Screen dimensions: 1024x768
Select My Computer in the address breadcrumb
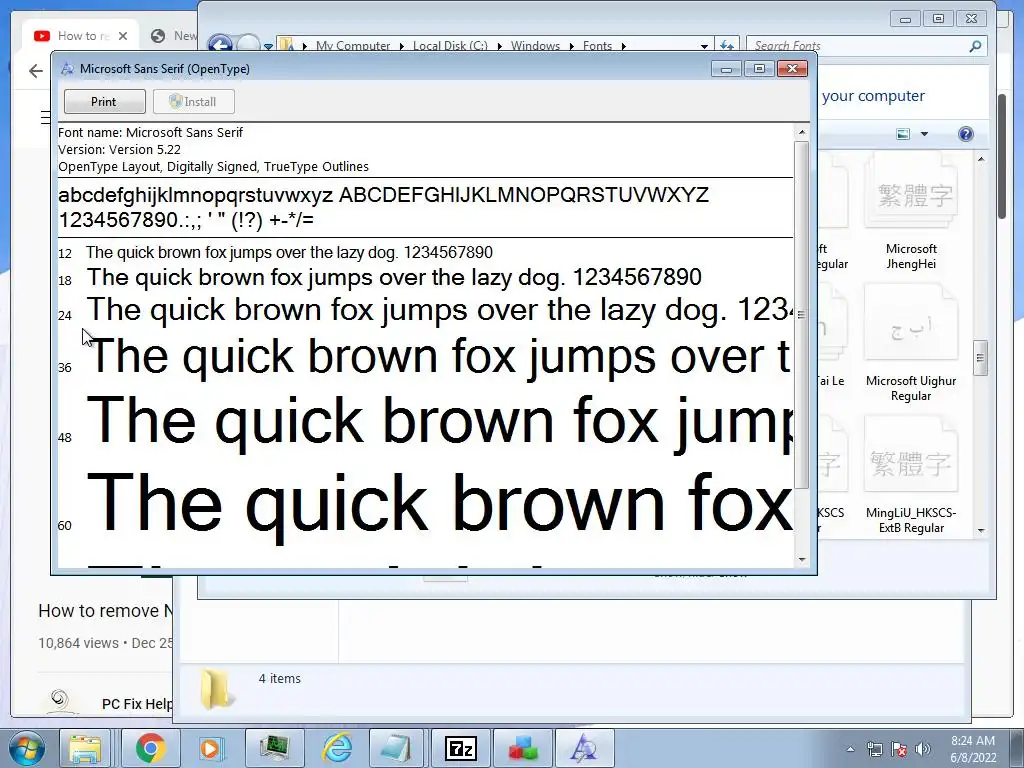[x=353, y=46]
